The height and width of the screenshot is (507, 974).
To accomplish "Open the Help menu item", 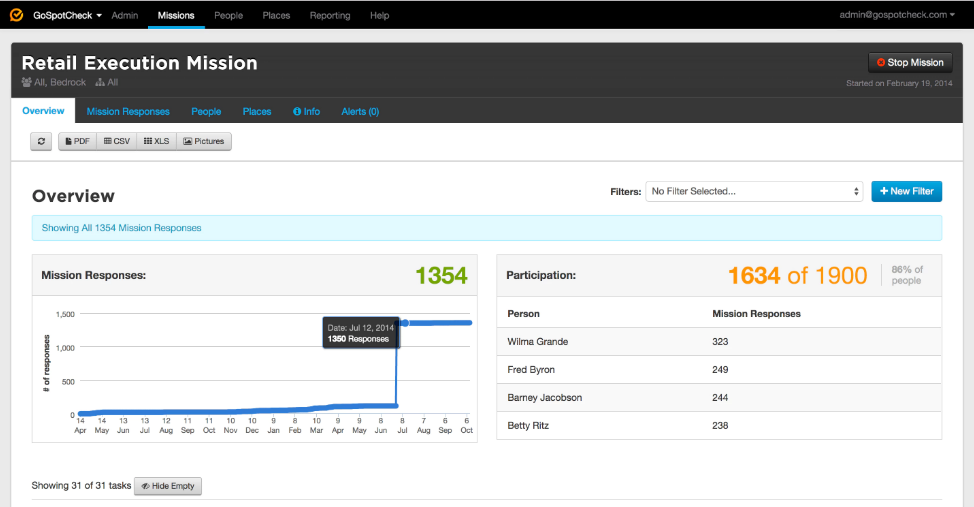I will pyautogui.click(x=380, y=16).
